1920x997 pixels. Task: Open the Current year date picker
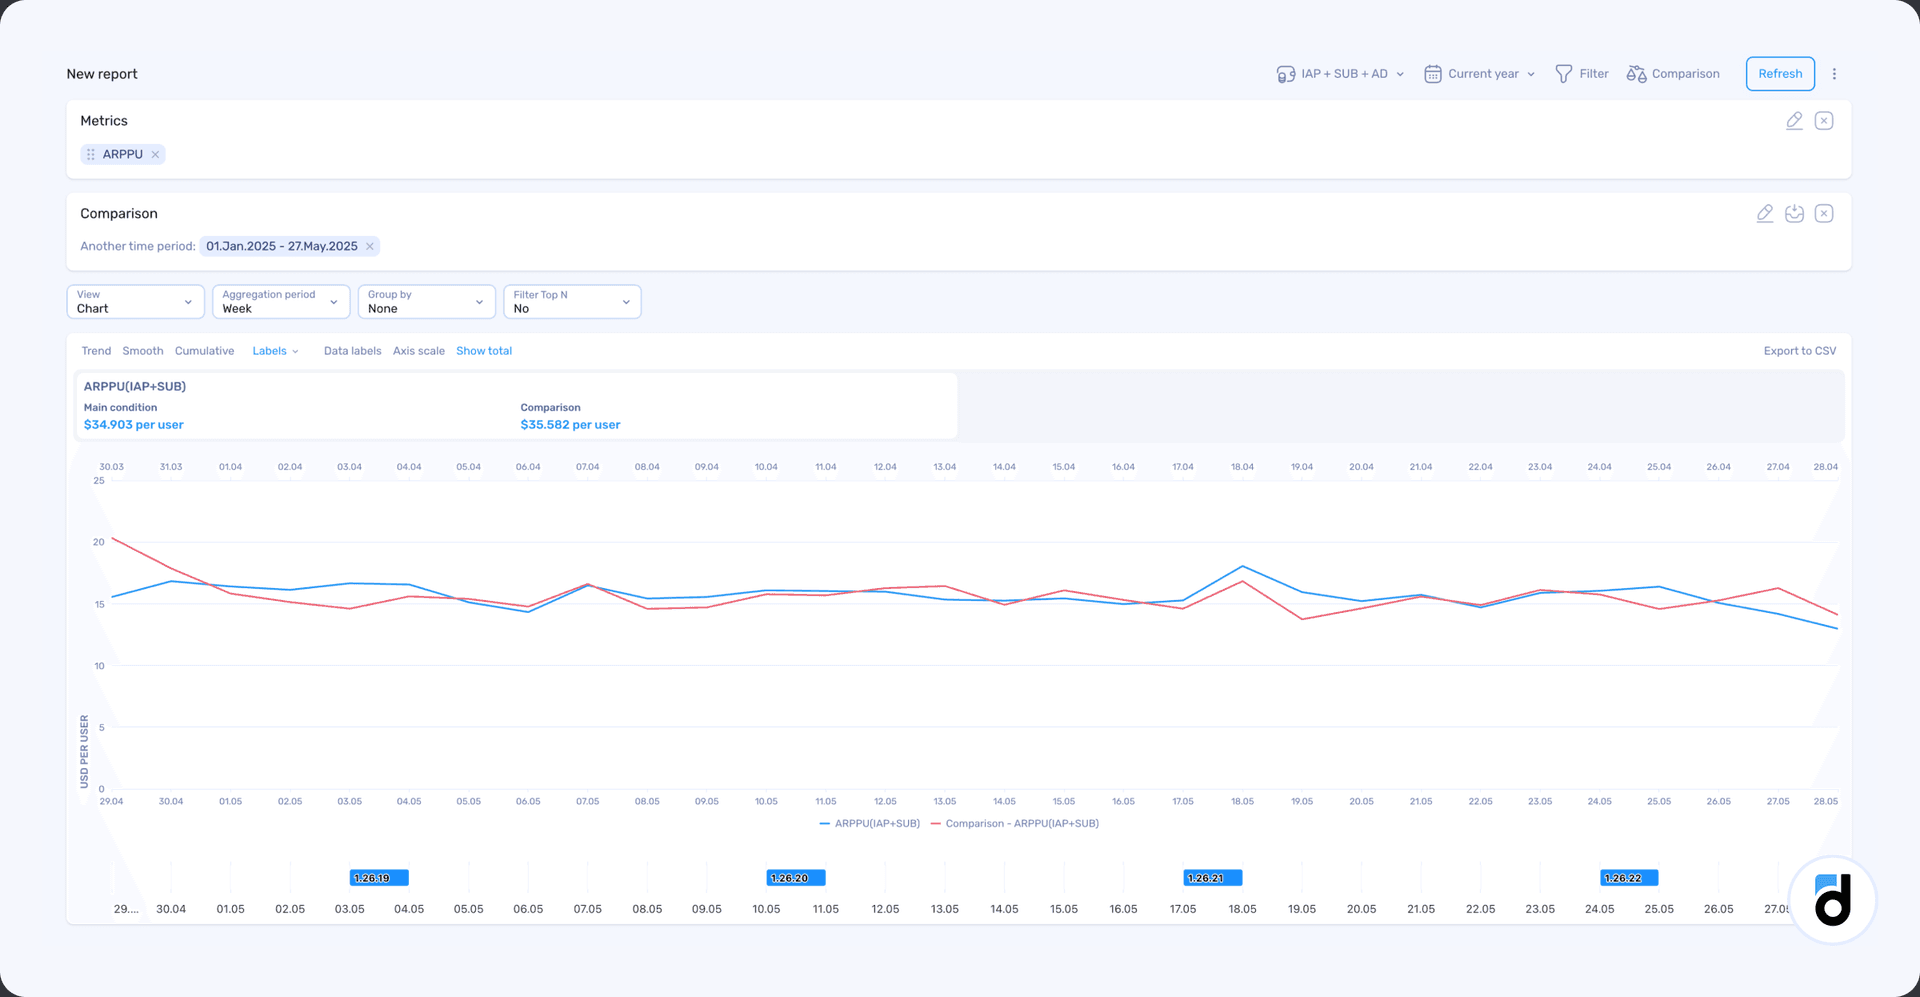pos(1479,74)
